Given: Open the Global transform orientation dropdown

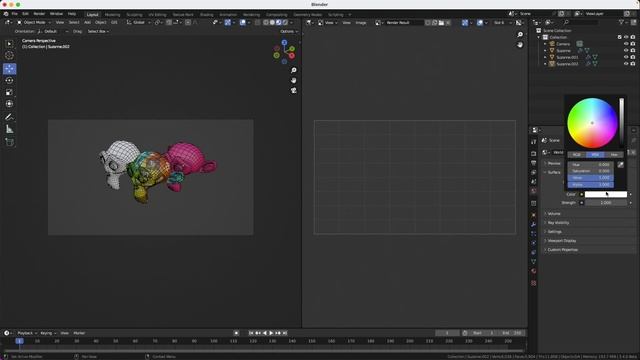Looking at the screenshot, I should coord(138,22).
